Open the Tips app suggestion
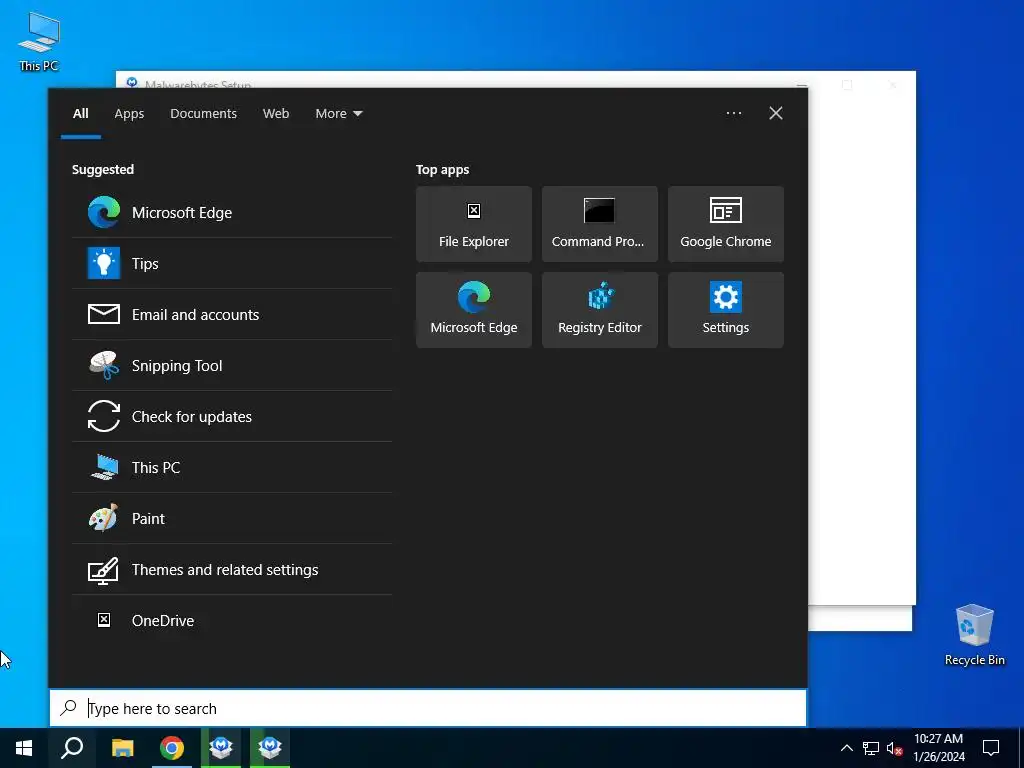 point(232,263)
